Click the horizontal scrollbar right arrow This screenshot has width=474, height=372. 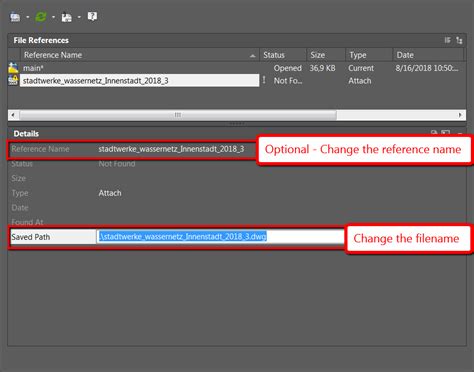460,115
